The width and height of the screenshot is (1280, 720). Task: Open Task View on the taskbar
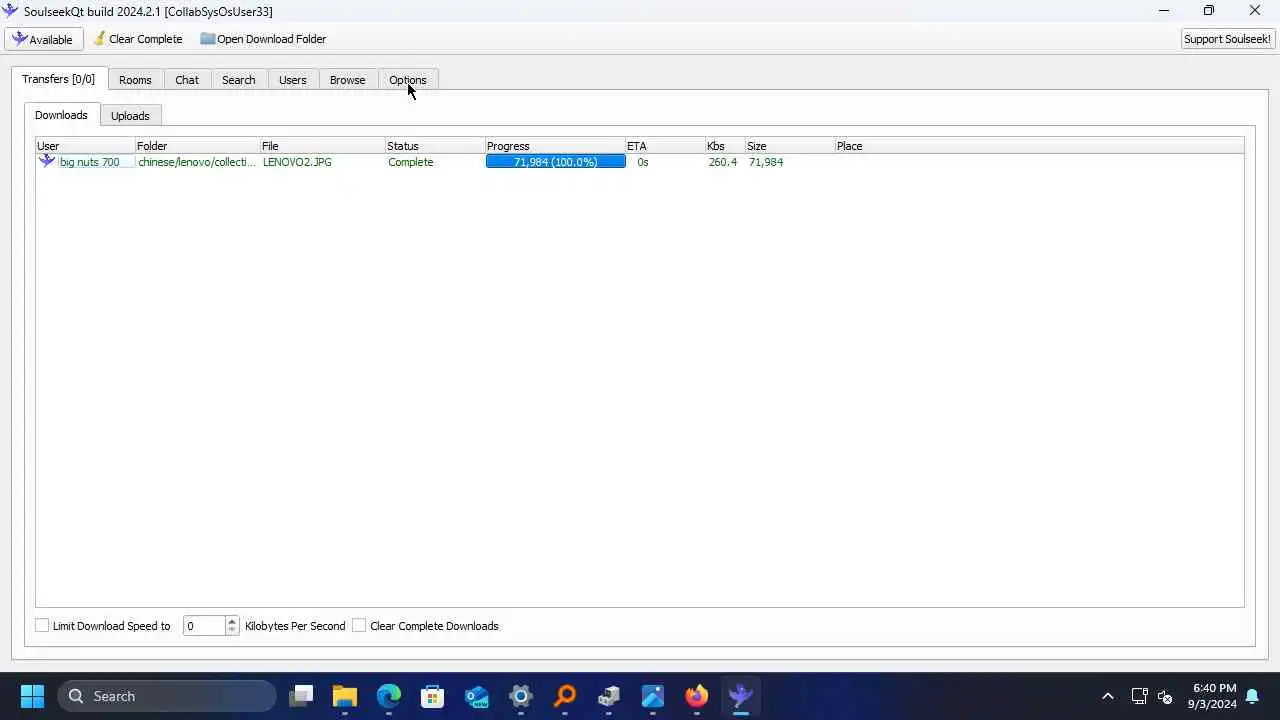[301, 696]
